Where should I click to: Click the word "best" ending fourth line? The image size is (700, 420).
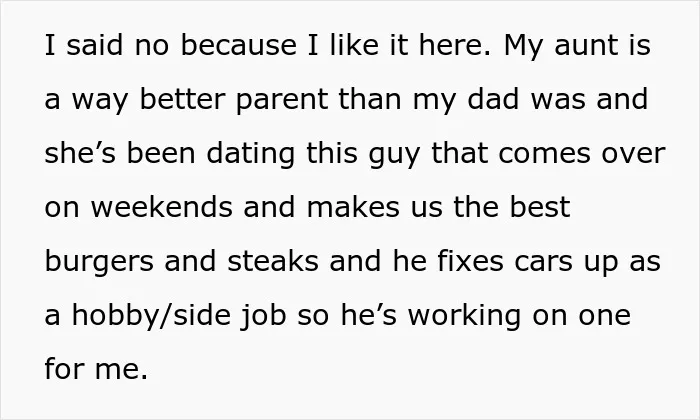point(540,207)
